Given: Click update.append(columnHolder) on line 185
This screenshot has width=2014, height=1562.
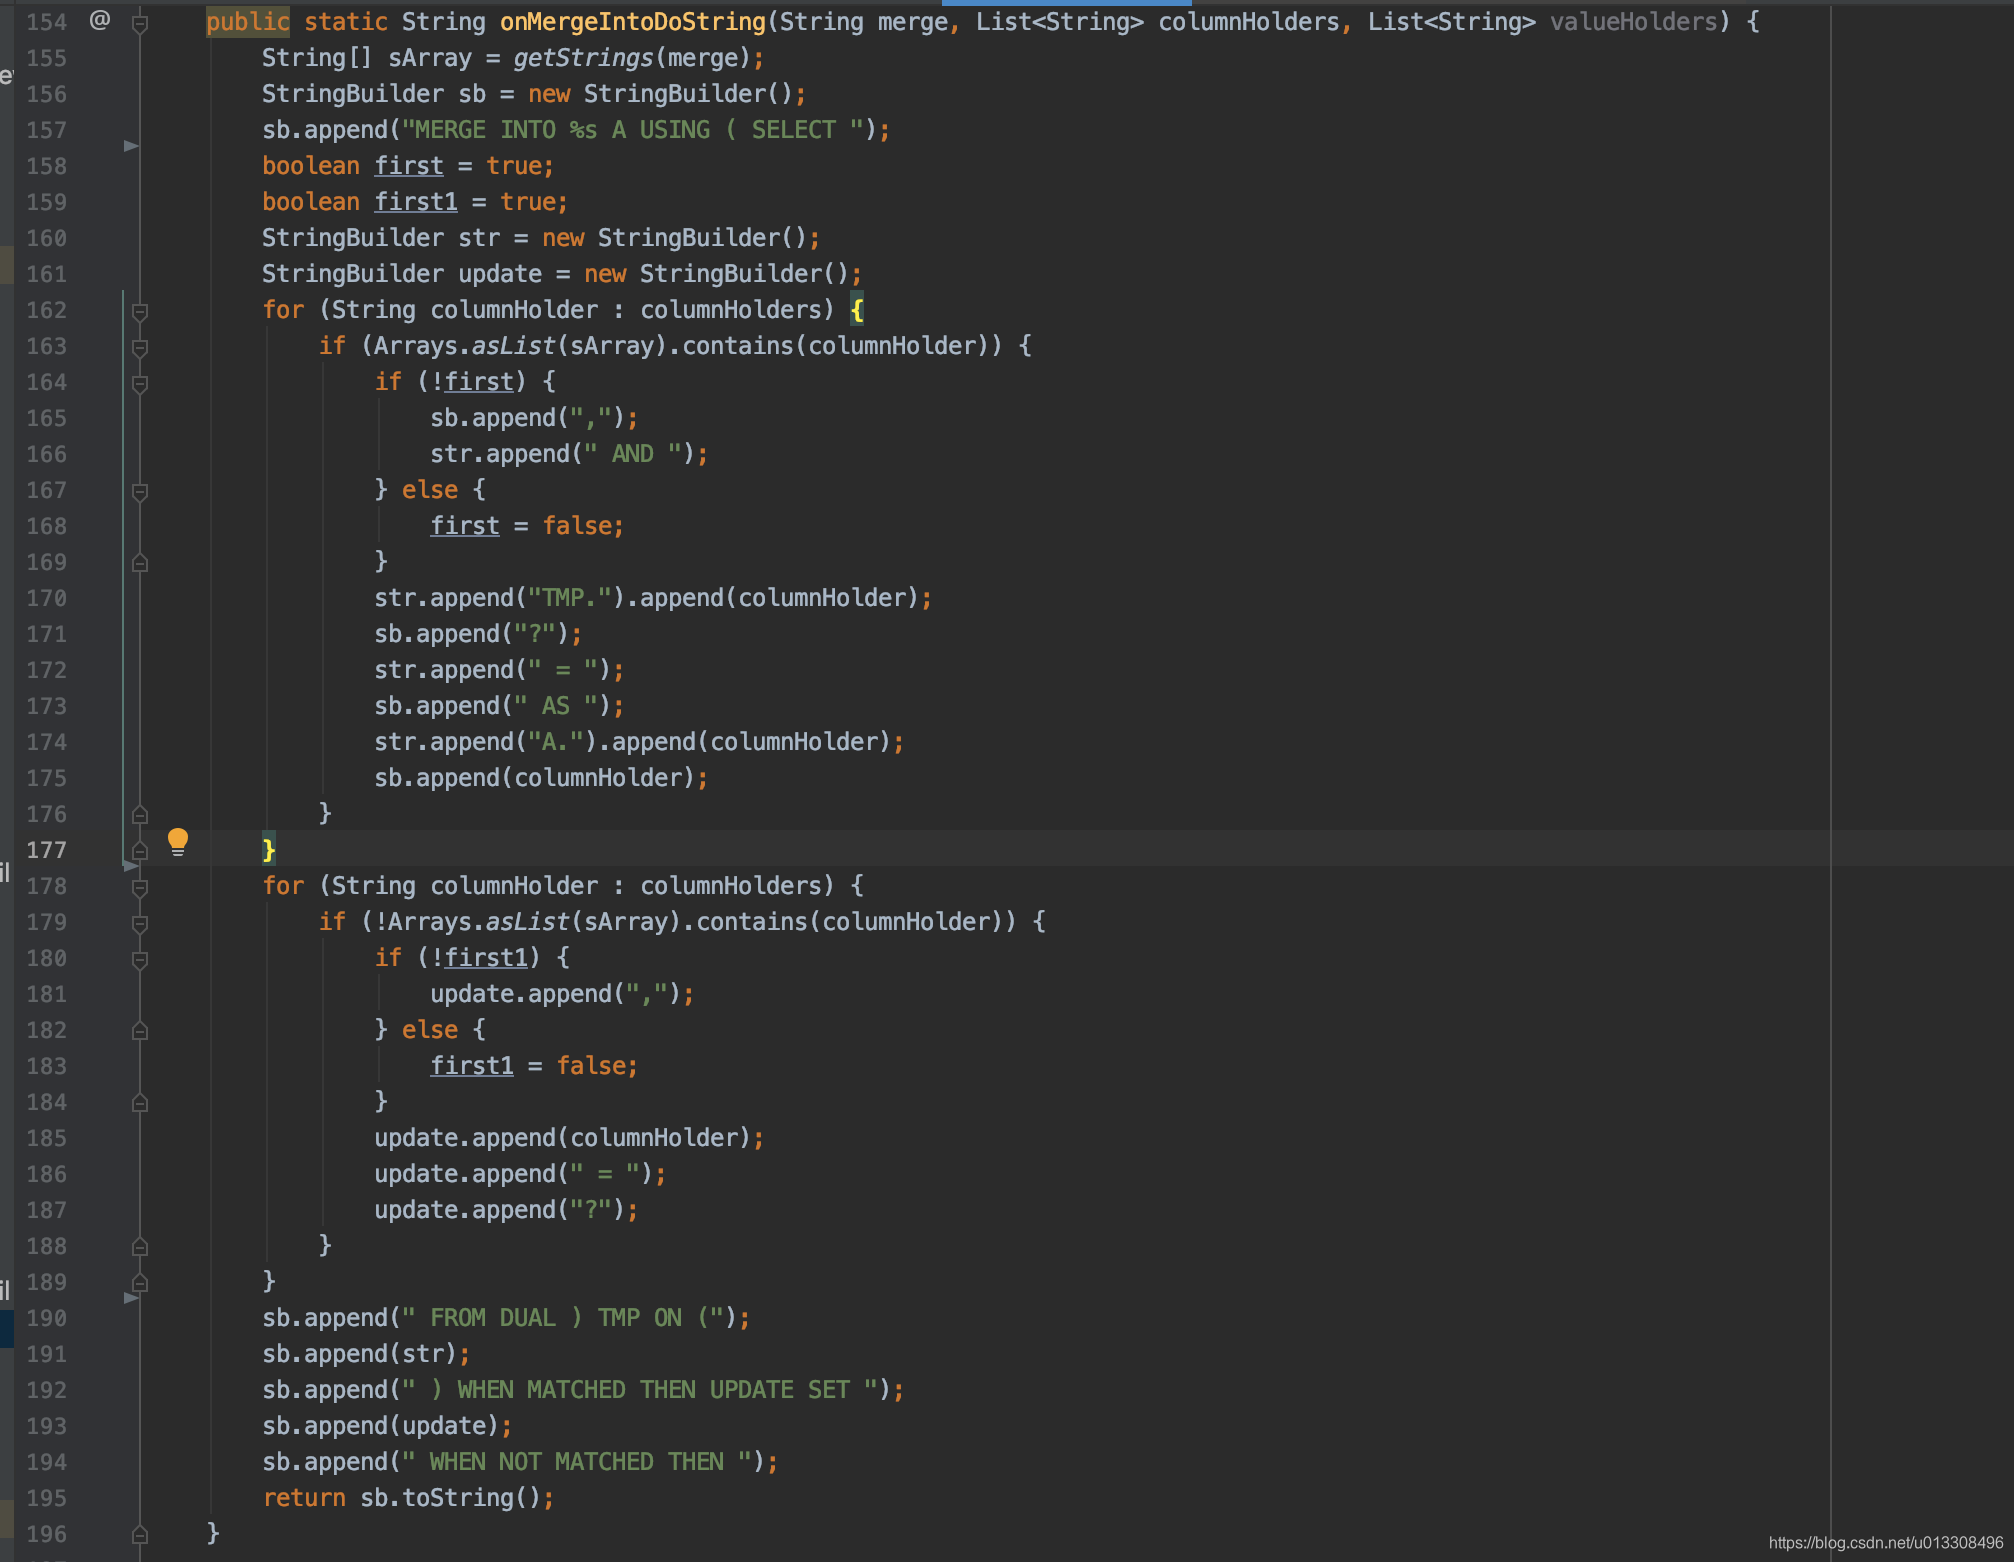Looking at the screenshot, I should (x=569, y=1138).
